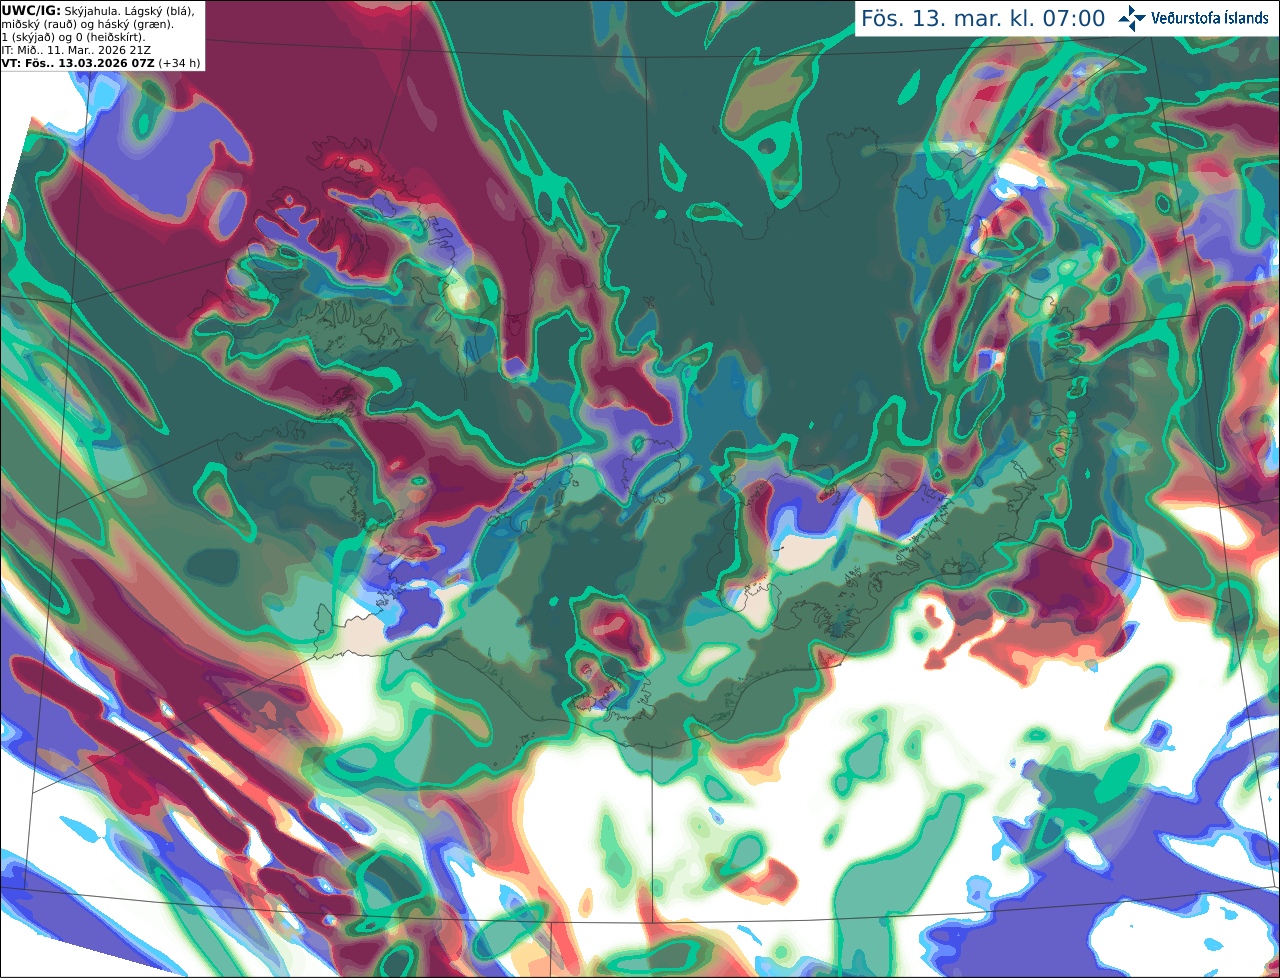Click the "UWC/IG: Skýjahula. Lágský (blá)," legend line
This screenshot has width=1280, height=978.
click(98, 10)
